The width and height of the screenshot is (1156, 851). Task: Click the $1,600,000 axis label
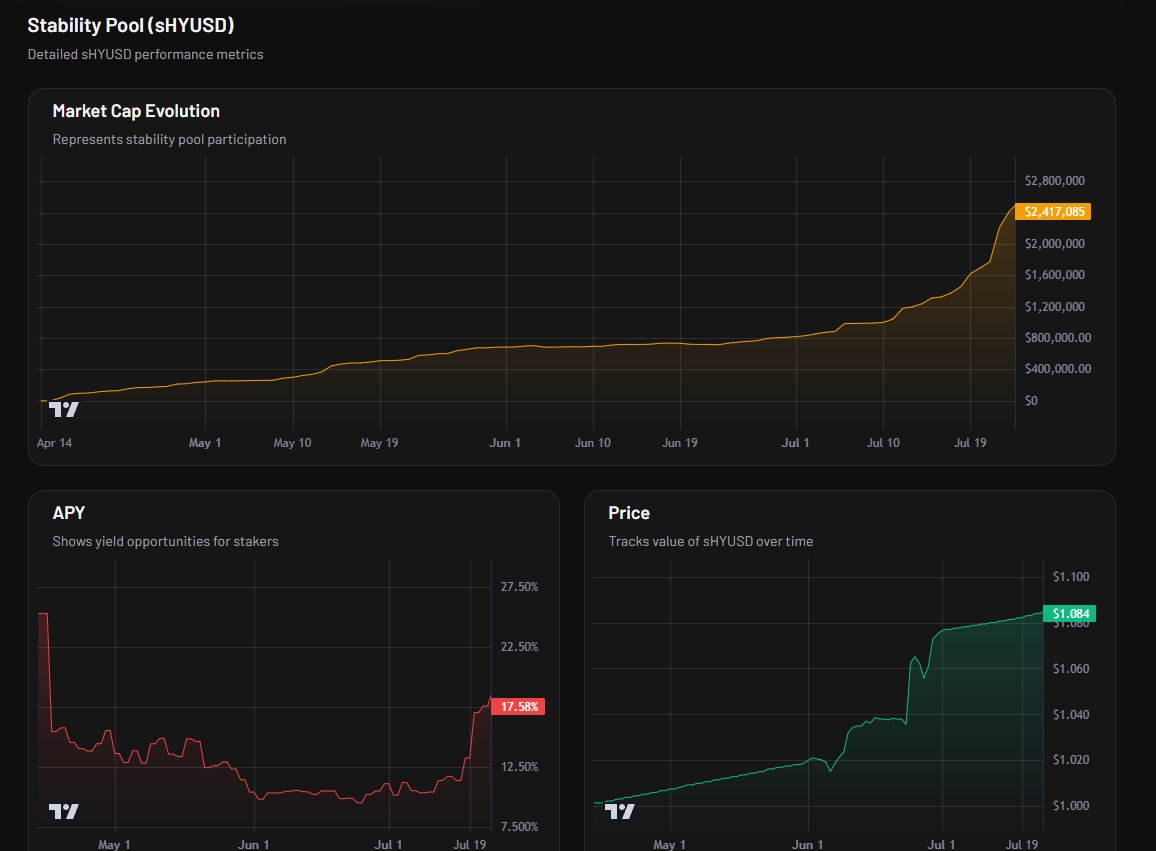pos(1055,274)
